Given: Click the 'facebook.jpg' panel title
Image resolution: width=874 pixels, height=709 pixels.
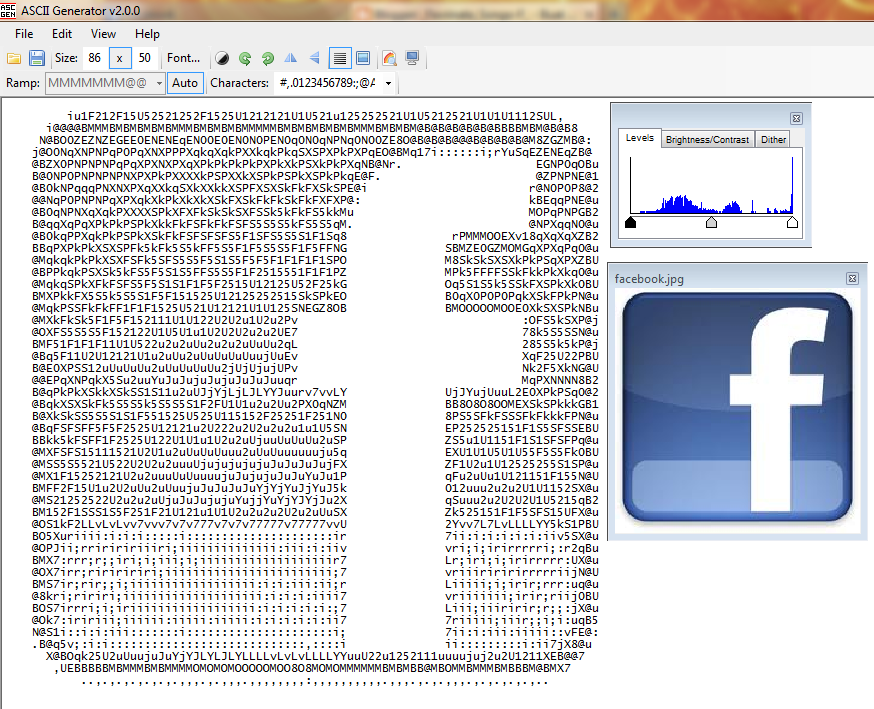Looking at the screenshot, I should tap(649, 279).
